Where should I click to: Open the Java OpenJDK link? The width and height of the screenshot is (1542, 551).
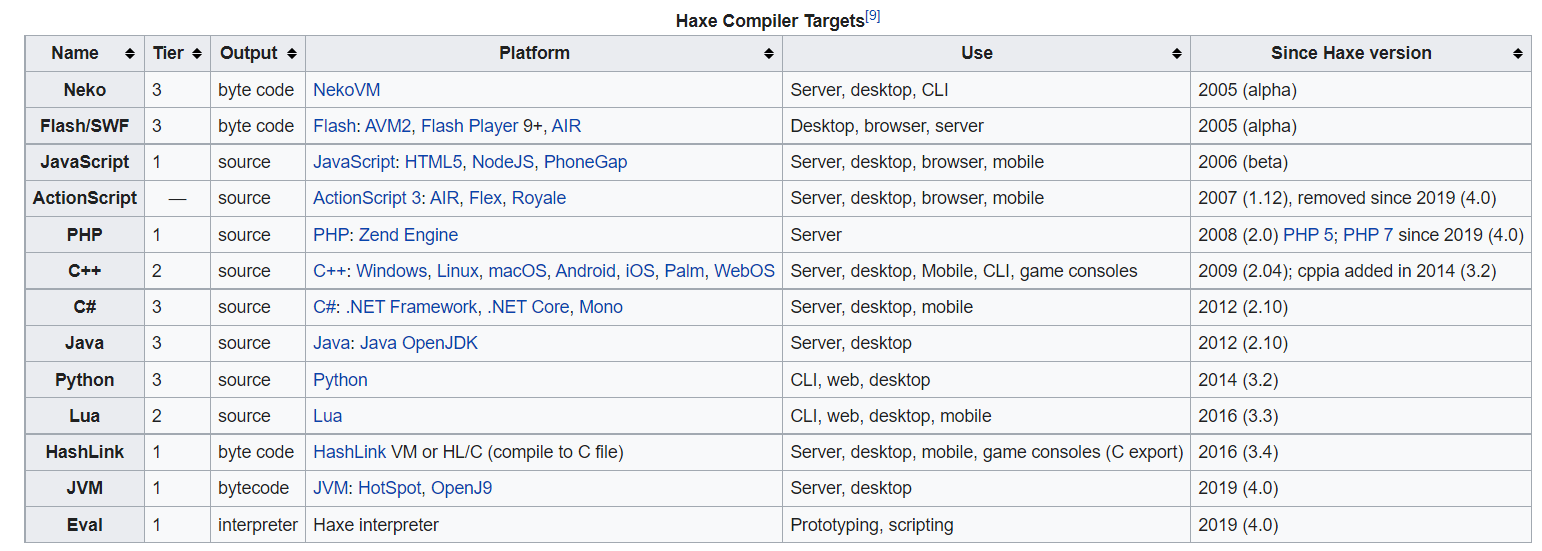419,343
